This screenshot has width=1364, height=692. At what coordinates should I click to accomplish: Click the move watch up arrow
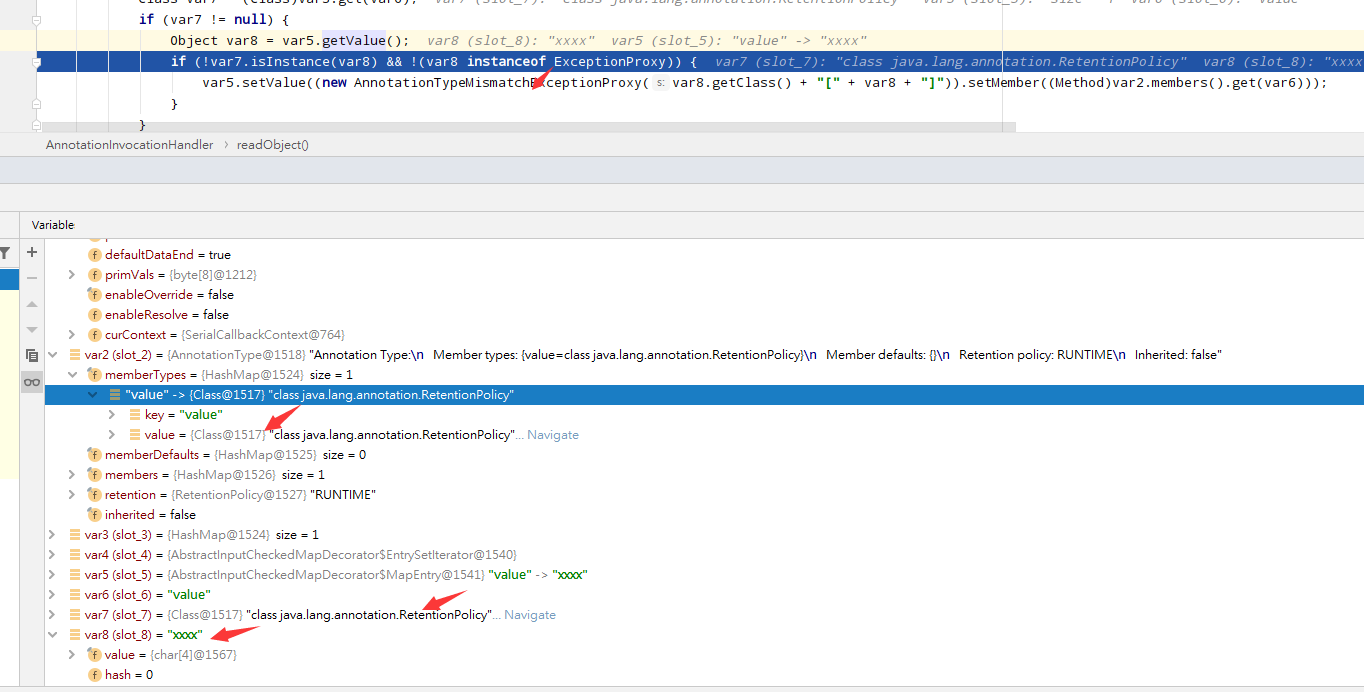click(32, 304)
